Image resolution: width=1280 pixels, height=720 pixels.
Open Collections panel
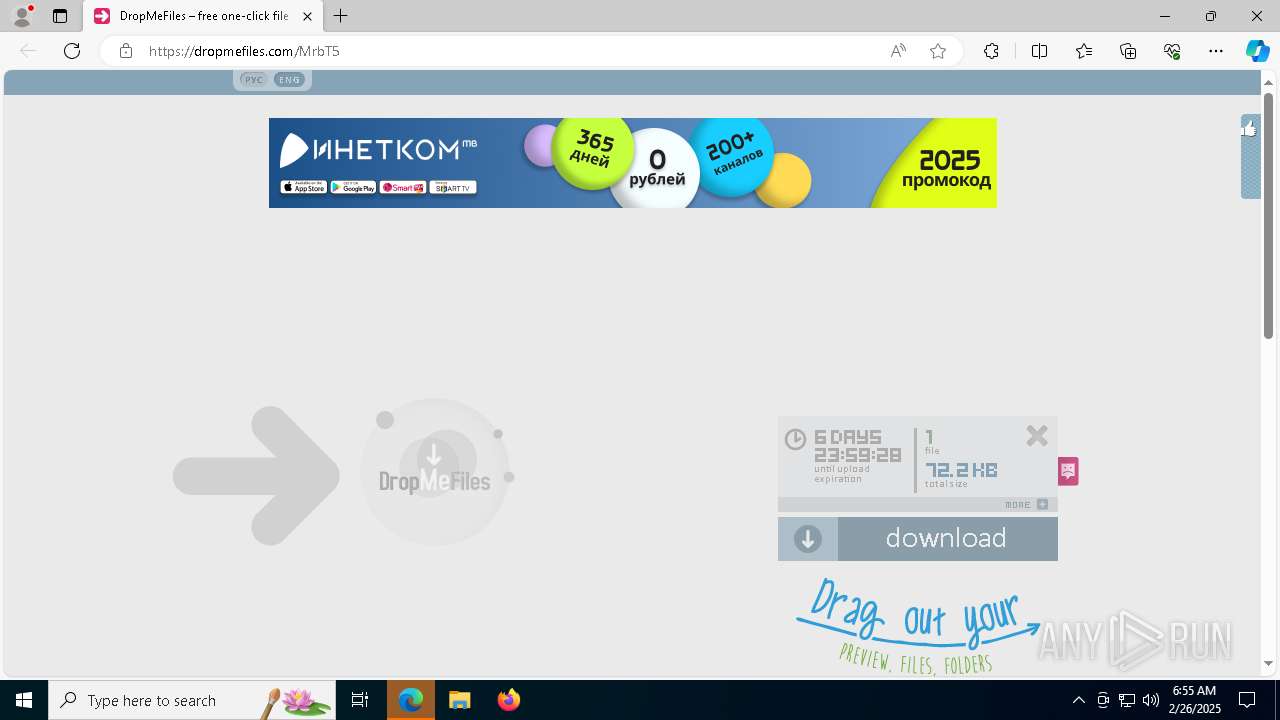click(x=1128, y=51)
